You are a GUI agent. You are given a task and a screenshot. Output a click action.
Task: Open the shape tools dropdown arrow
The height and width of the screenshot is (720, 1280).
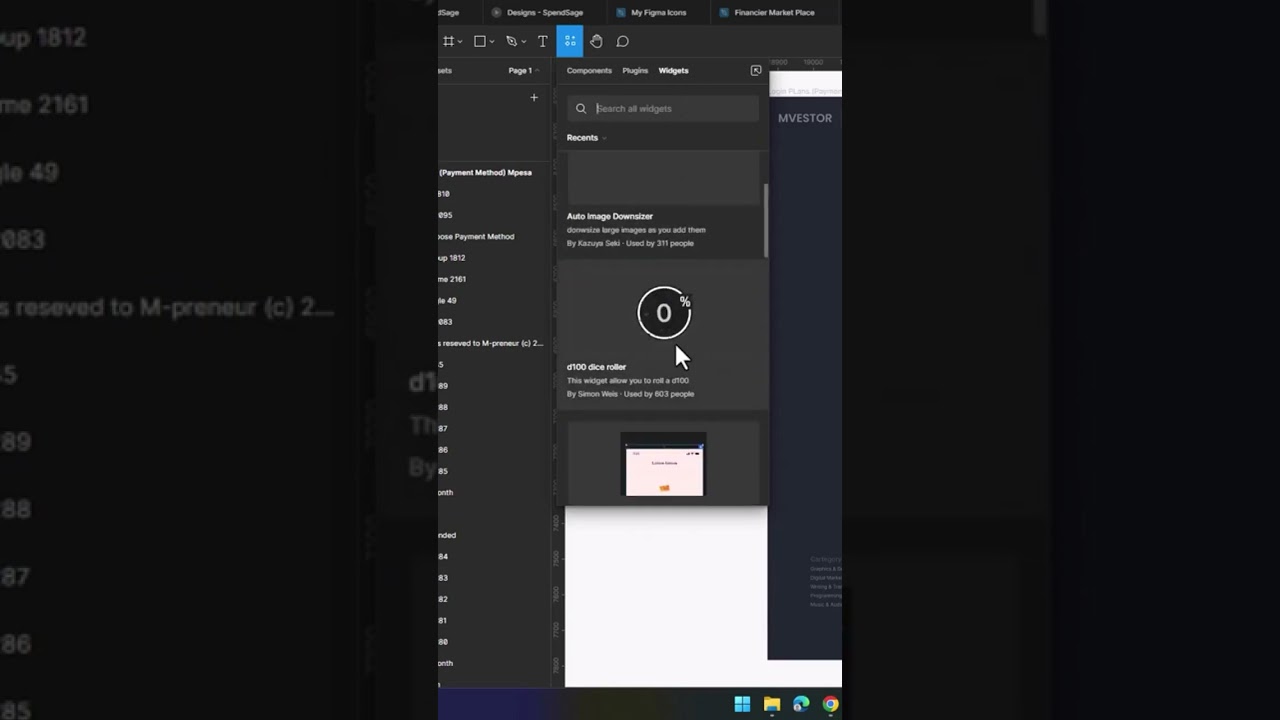pos(492,42)
